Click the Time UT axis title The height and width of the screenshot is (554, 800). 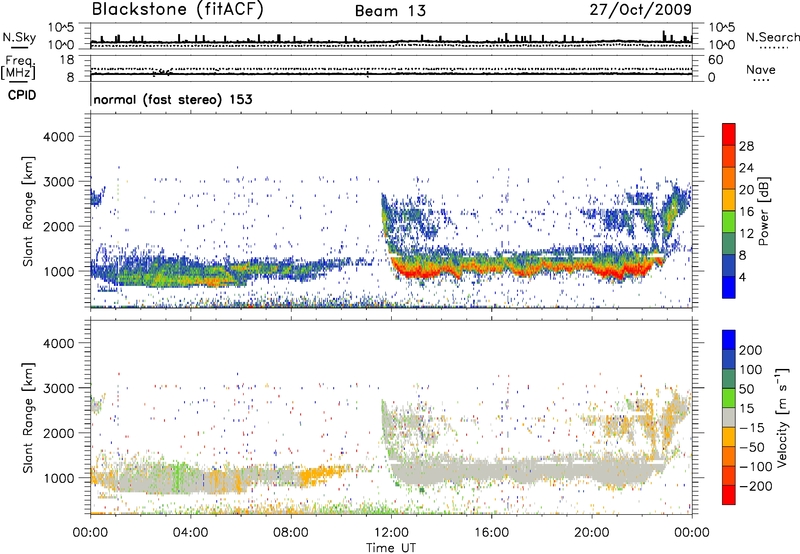tap(391, 548)
